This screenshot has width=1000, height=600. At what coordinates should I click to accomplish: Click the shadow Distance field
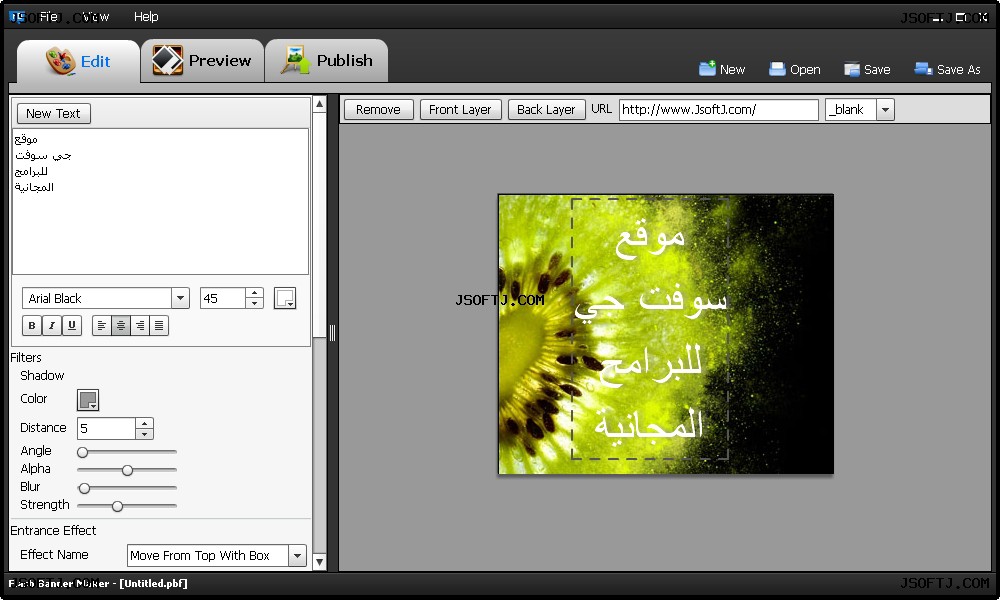click(x=106, y=428)
